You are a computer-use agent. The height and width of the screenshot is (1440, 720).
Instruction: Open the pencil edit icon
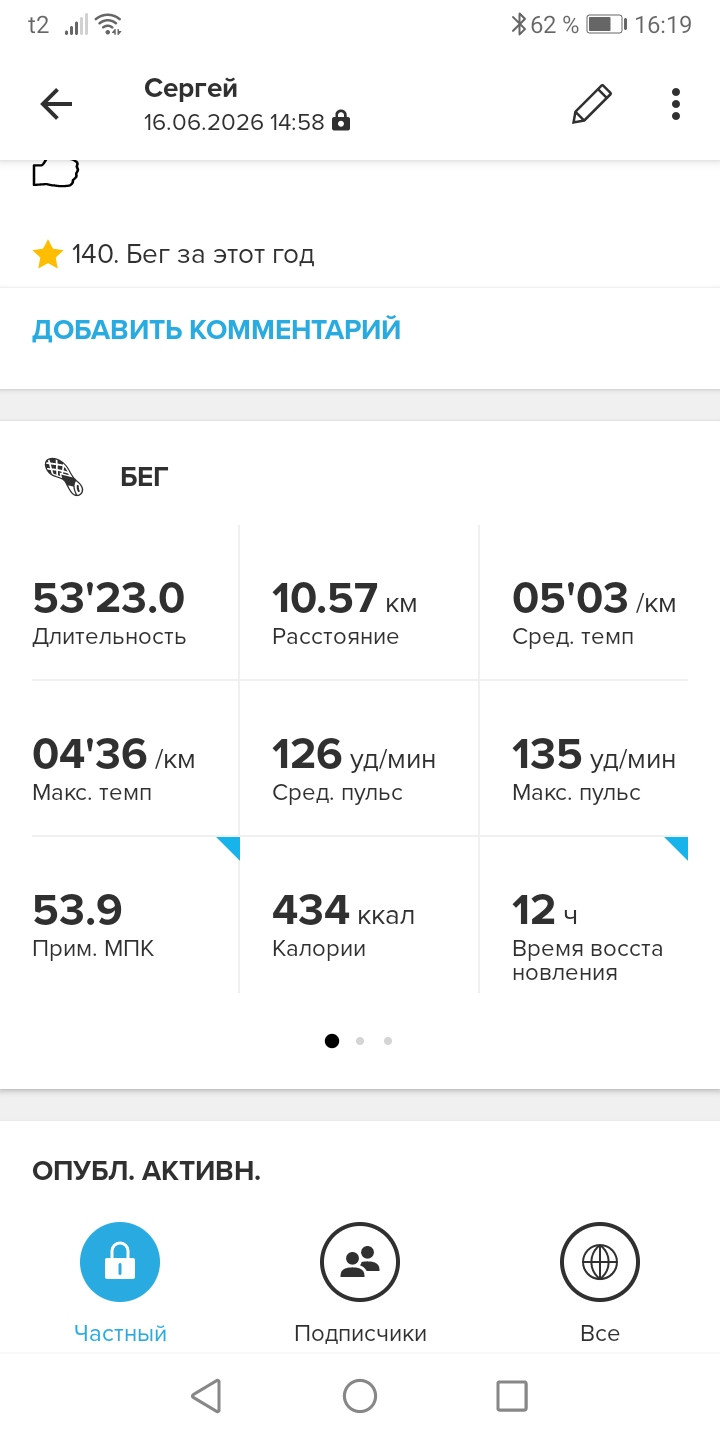[591, 104]
